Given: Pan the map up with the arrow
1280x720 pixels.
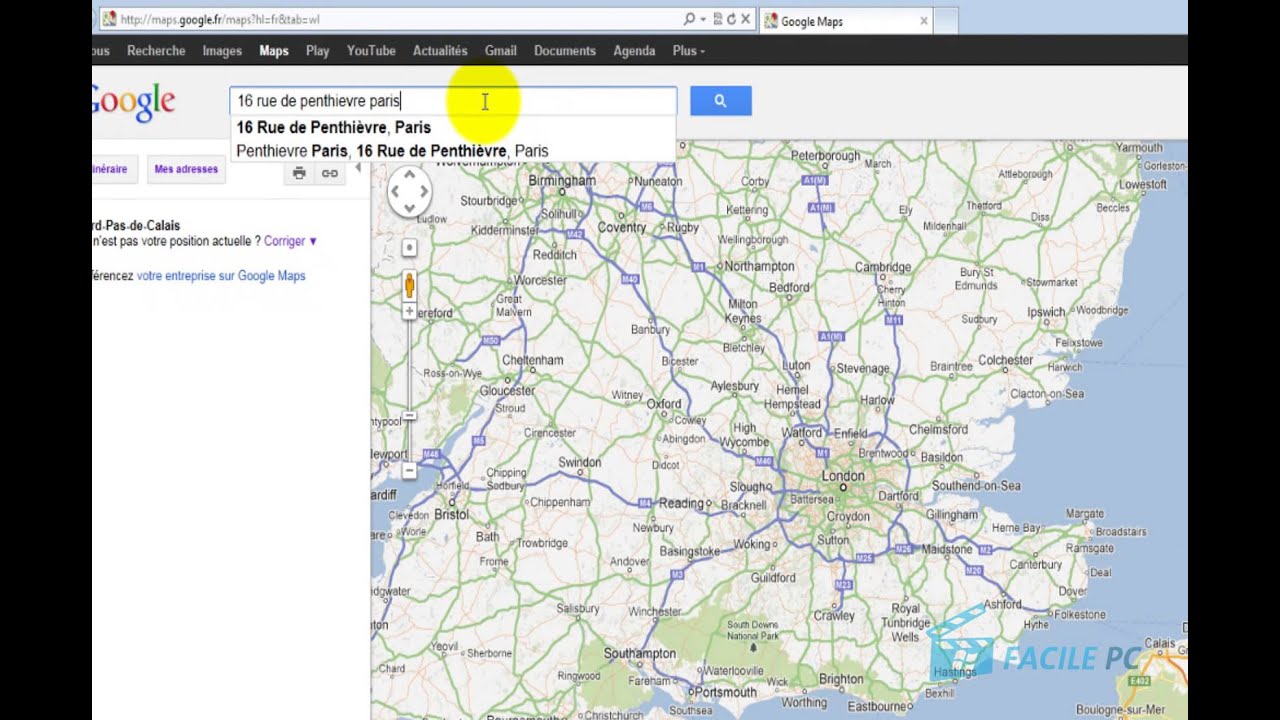Looking at the screenshot, I should [x=408, y=174].
